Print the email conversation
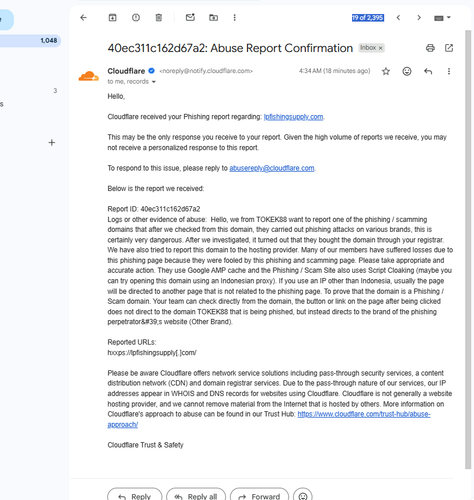This screenshot has width=474, height=500. click(430, 48)
